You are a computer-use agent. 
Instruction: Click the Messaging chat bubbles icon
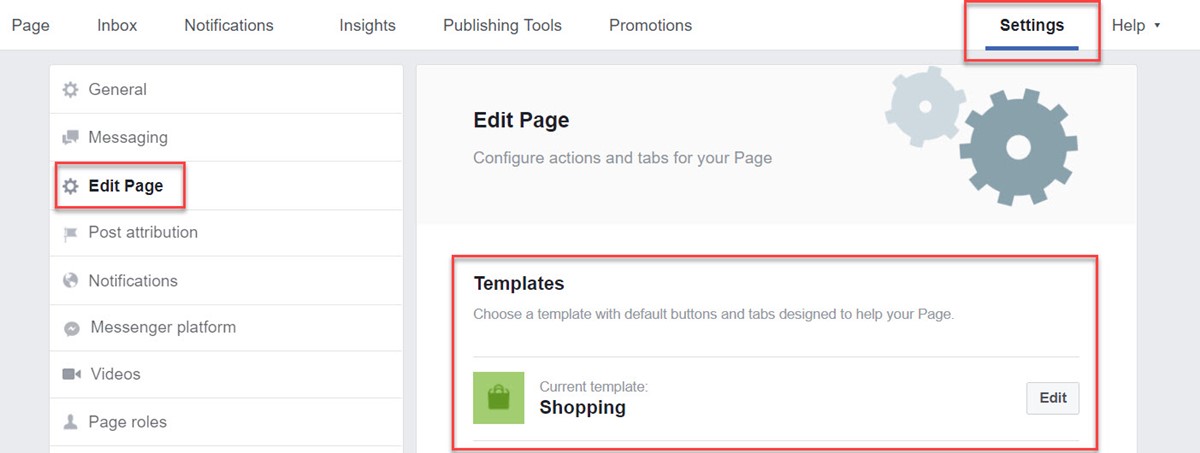(70, 138)
